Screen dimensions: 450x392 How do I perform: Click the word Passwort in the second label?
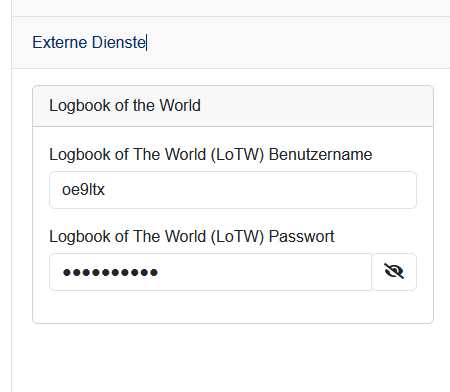301,237
